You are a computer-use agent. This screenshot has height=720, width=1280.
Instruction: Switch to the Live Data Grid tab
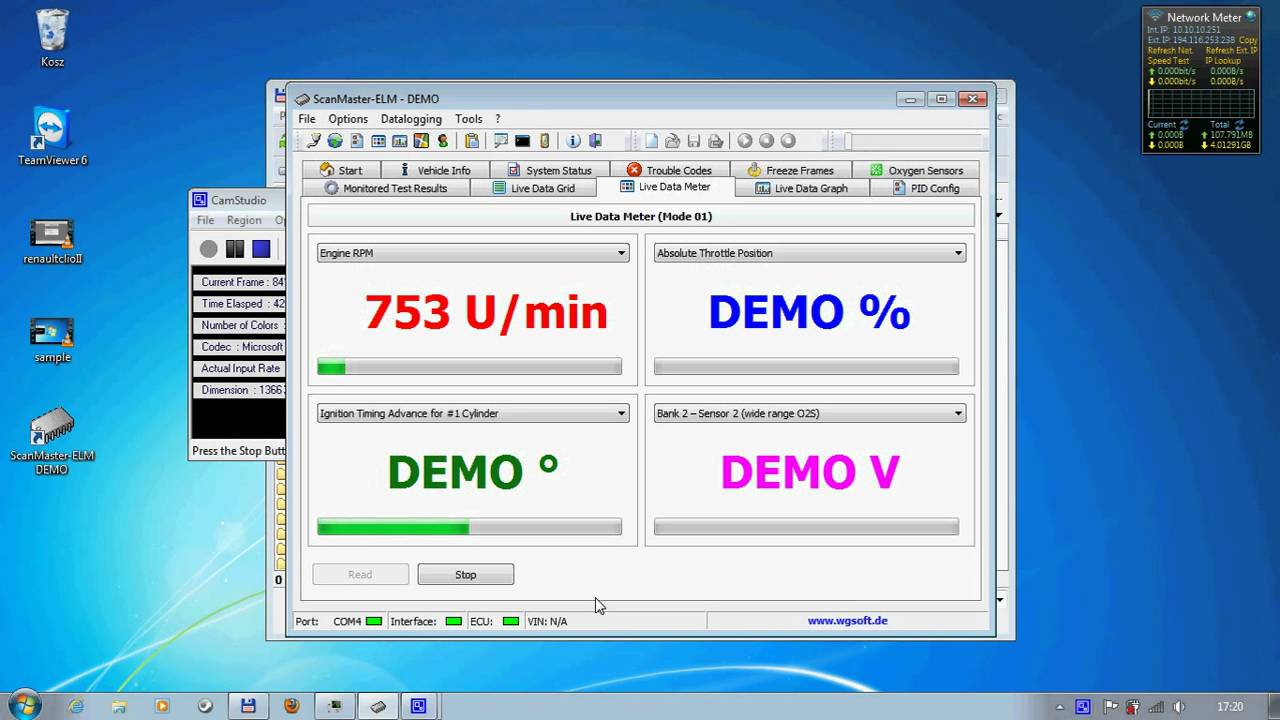(x=534, y=188)
